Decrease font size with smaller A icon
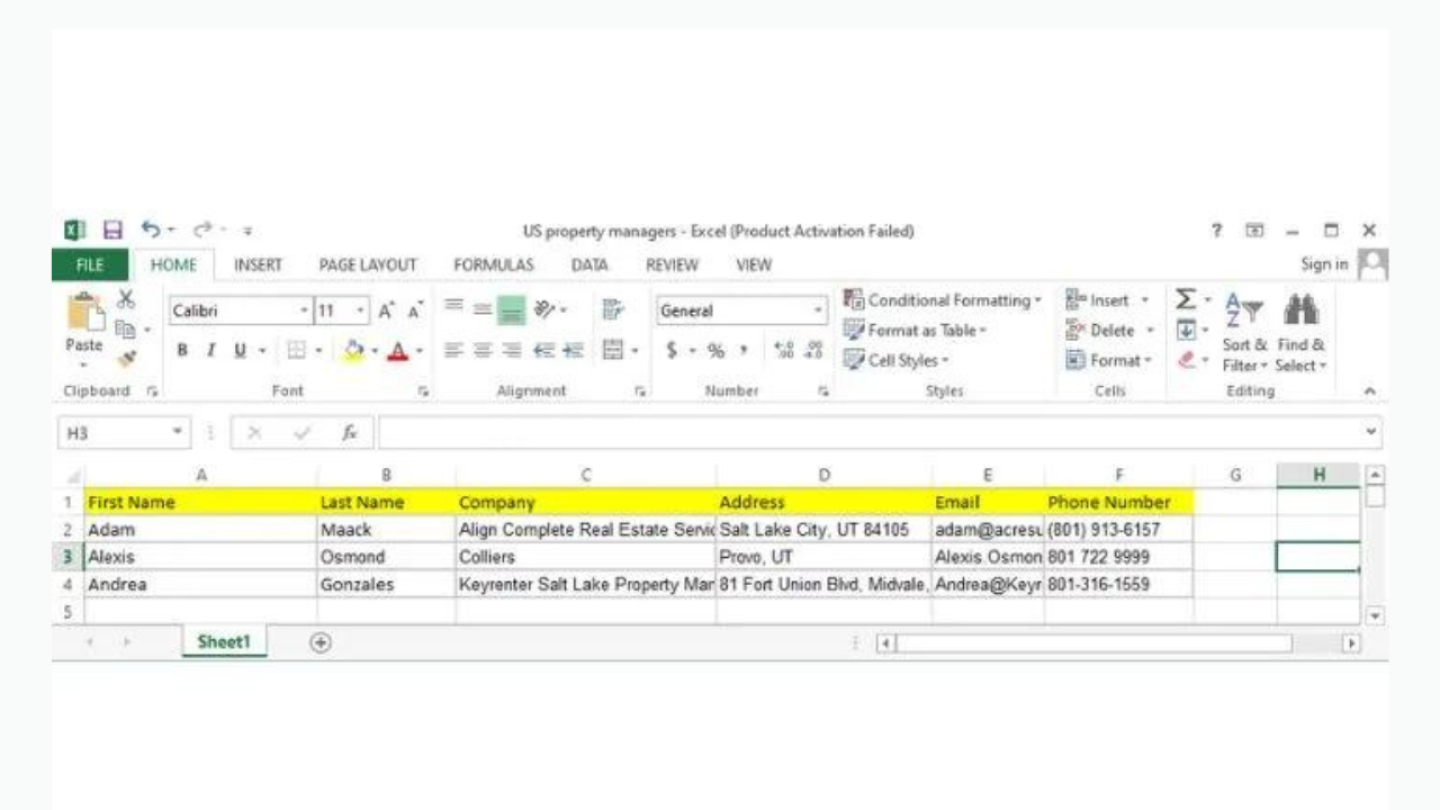This screenshot has width=1440, height=810. click(414, 311)
